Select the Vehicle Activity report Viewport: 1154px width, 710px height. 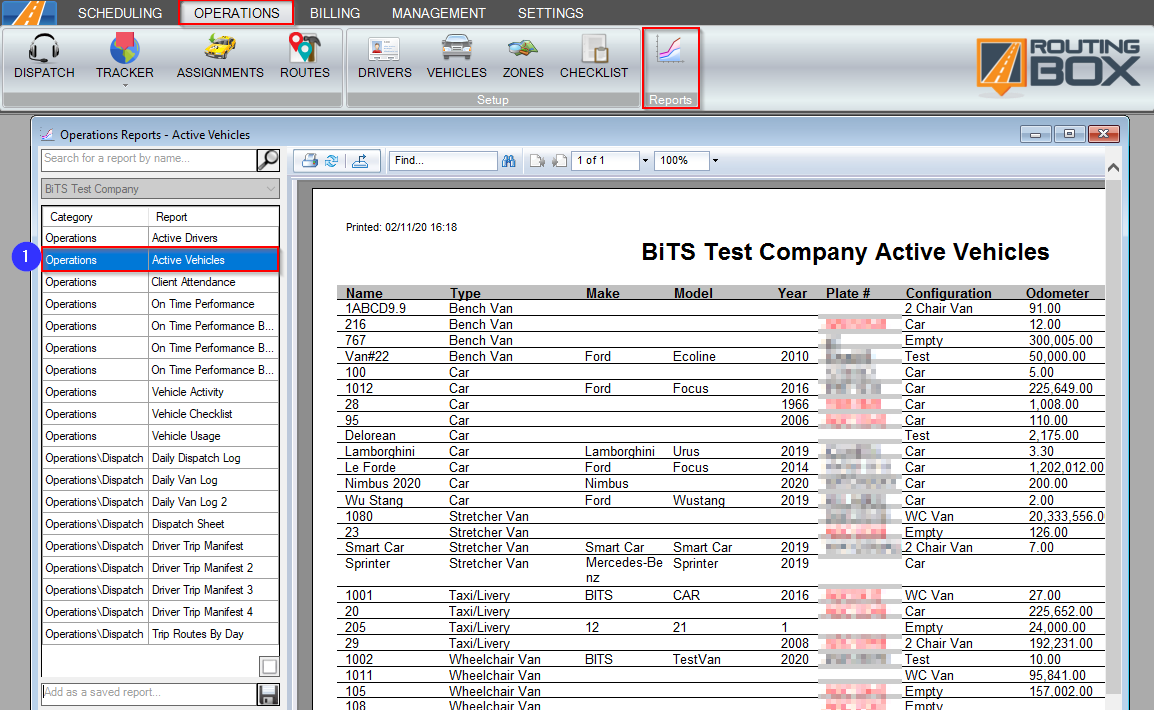160,392
